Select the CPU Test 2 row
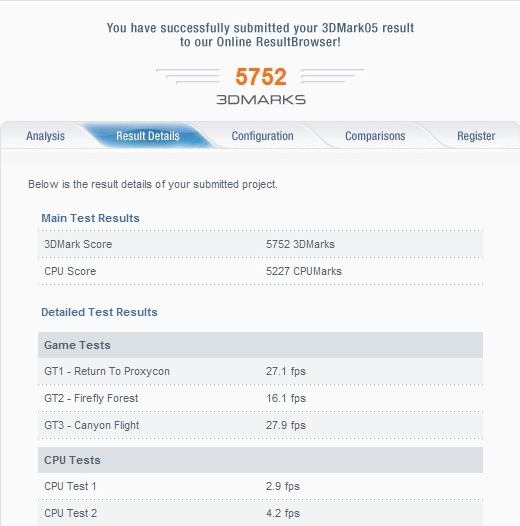The image size is (520, 526). click(x=260, y=513)
